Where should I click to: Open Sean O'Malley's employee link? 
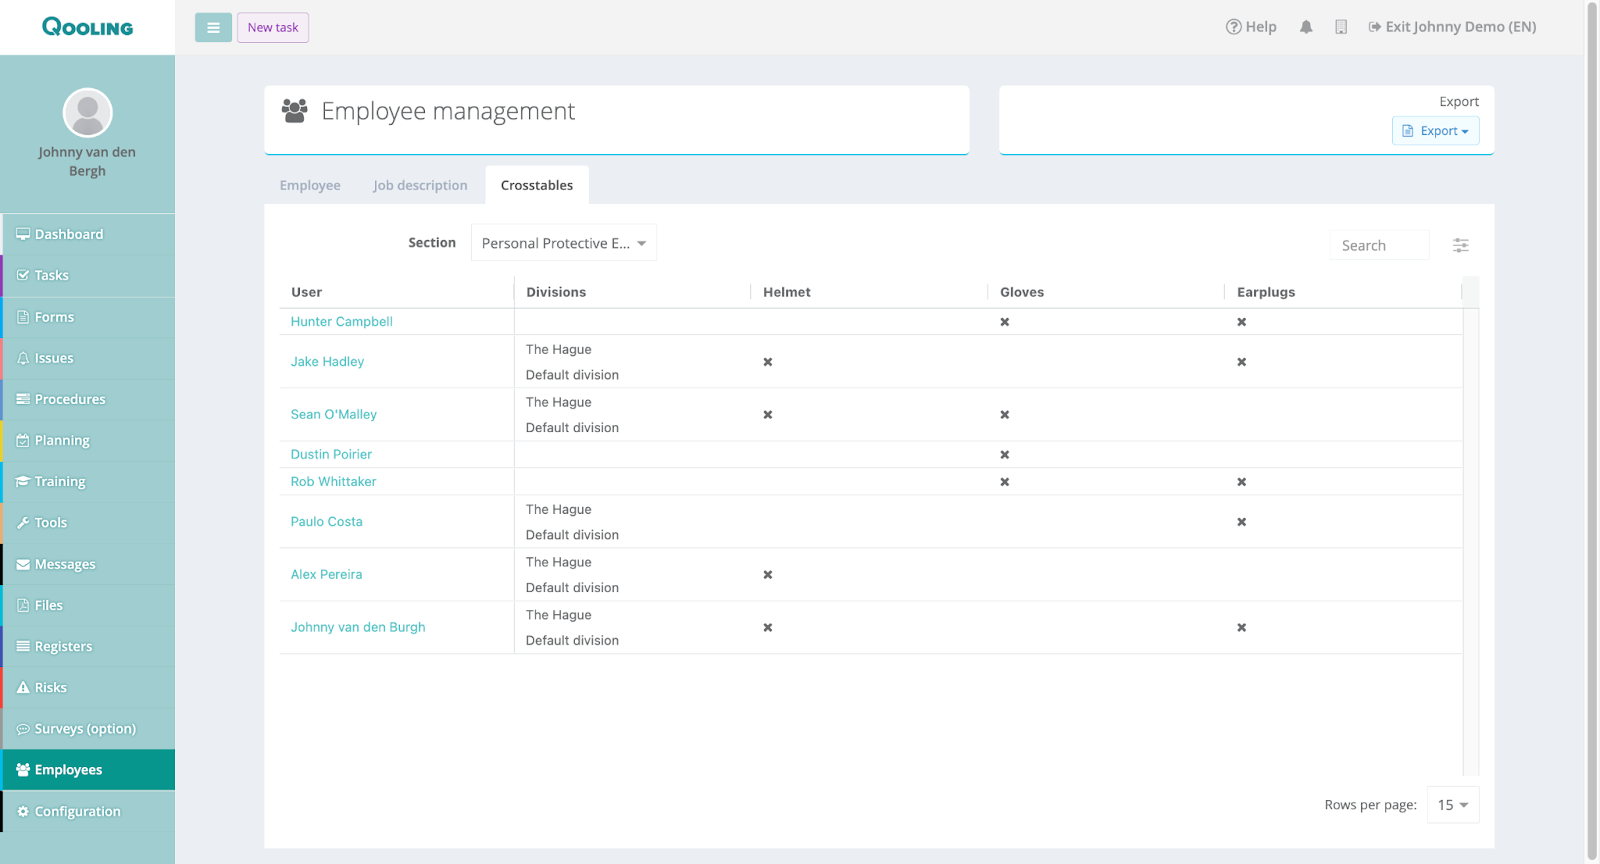pyautogui.click(x=333, y=414)
